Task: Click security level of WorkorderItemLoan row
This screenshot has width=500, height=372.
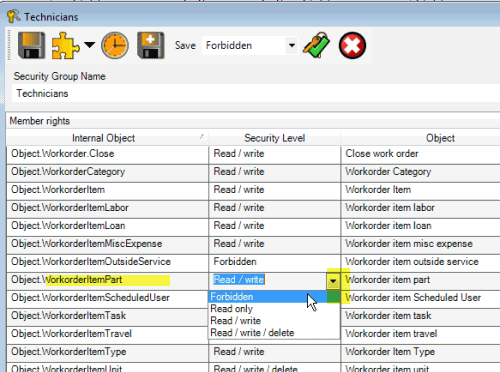Action: [x=275, y=226]
